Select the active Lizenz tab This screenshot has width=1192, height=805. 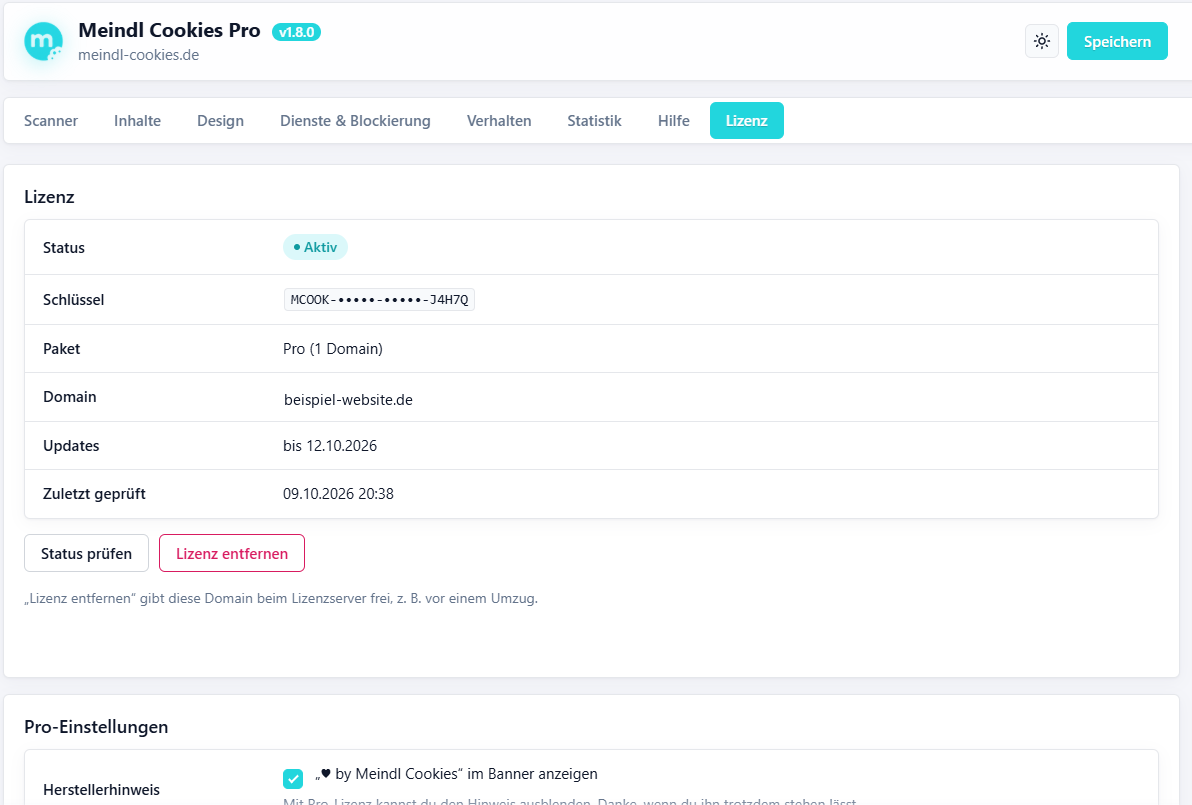(x=747, y=121)
